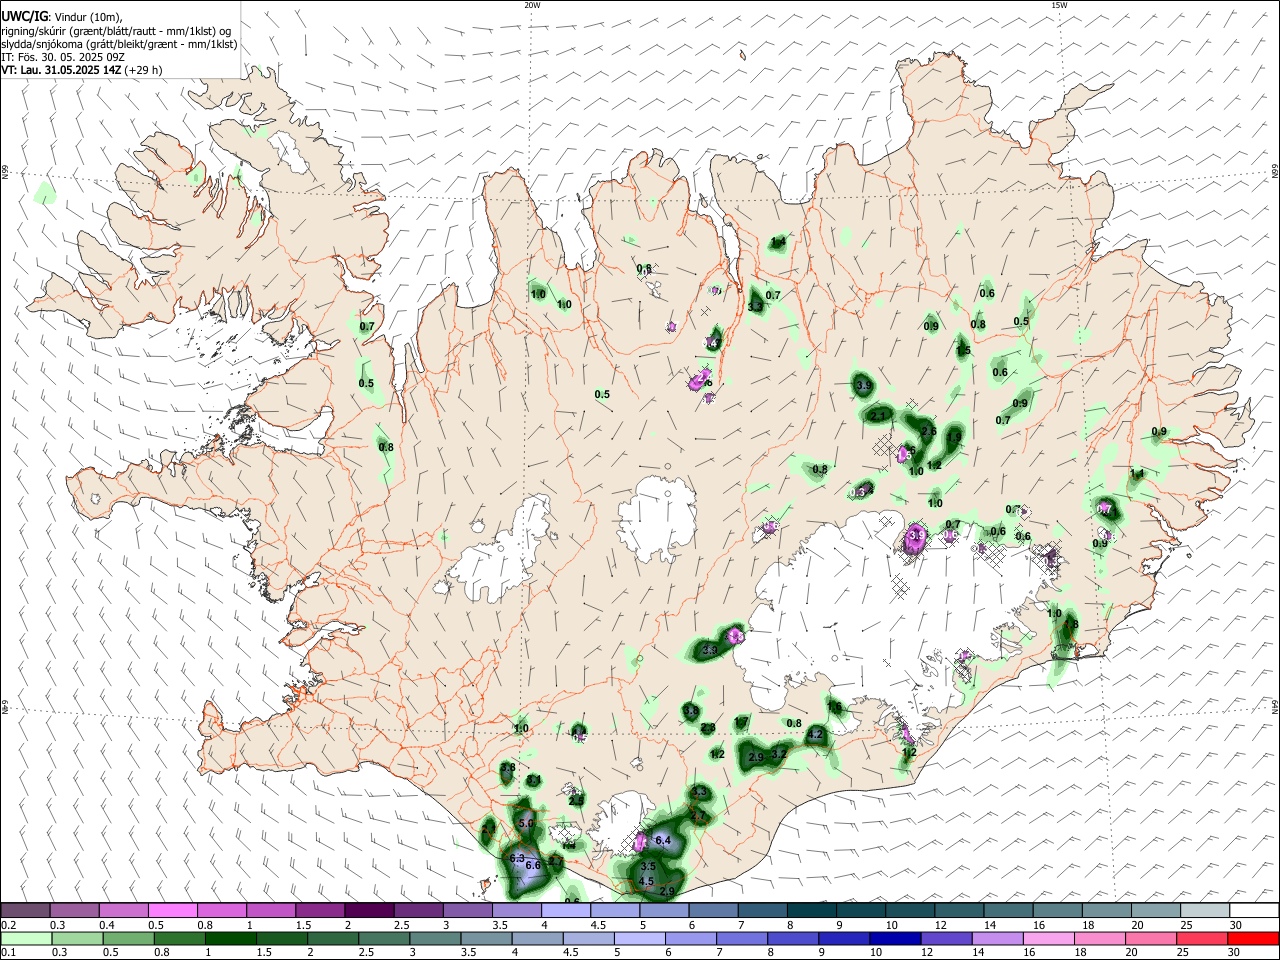Click the light pink 16 swatch in lower legend bar
Image resolution: width=1280 pixels, height=960 pixels.
coord(1049,938)
